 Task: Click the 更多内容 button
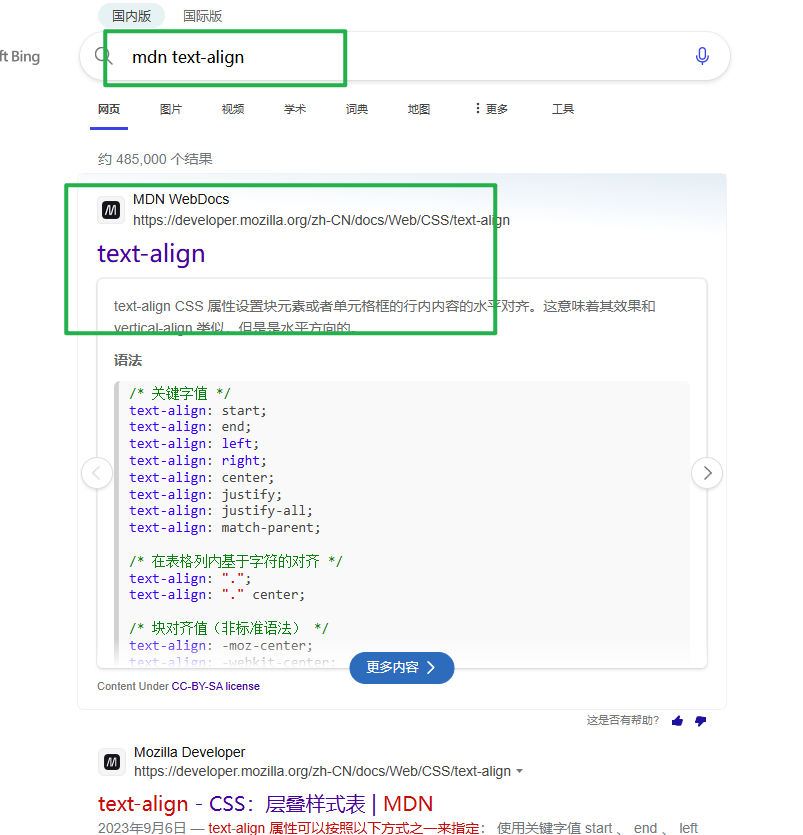402,667
